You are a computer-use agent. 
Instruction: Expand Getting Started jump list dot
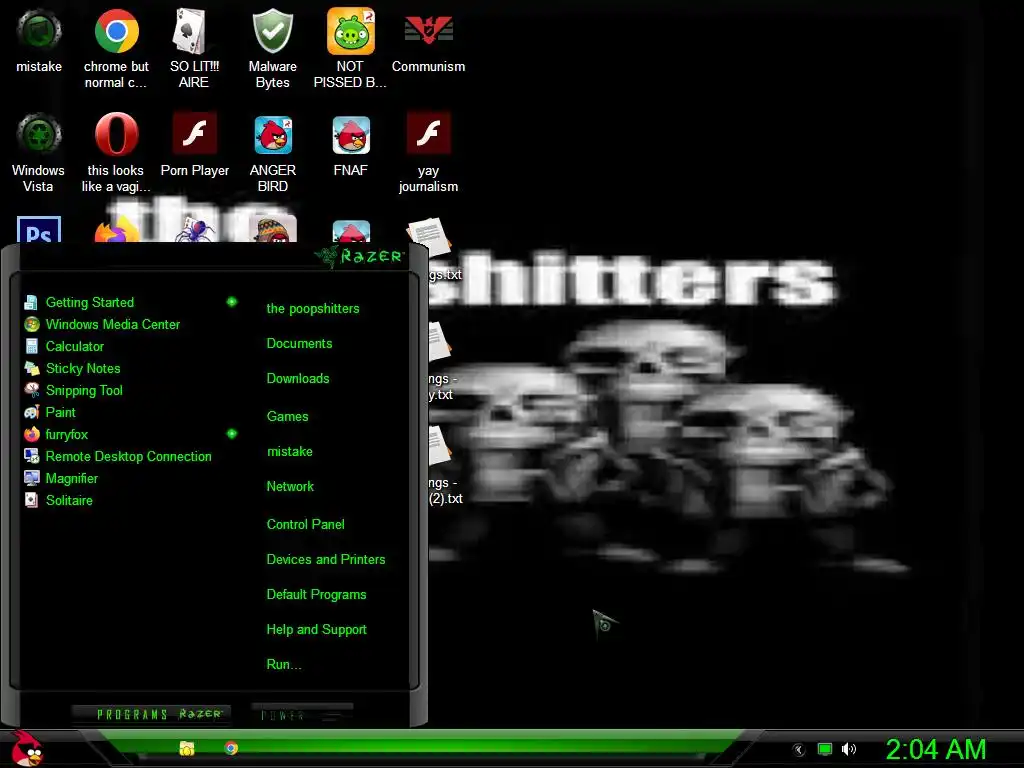click(231, 302)
